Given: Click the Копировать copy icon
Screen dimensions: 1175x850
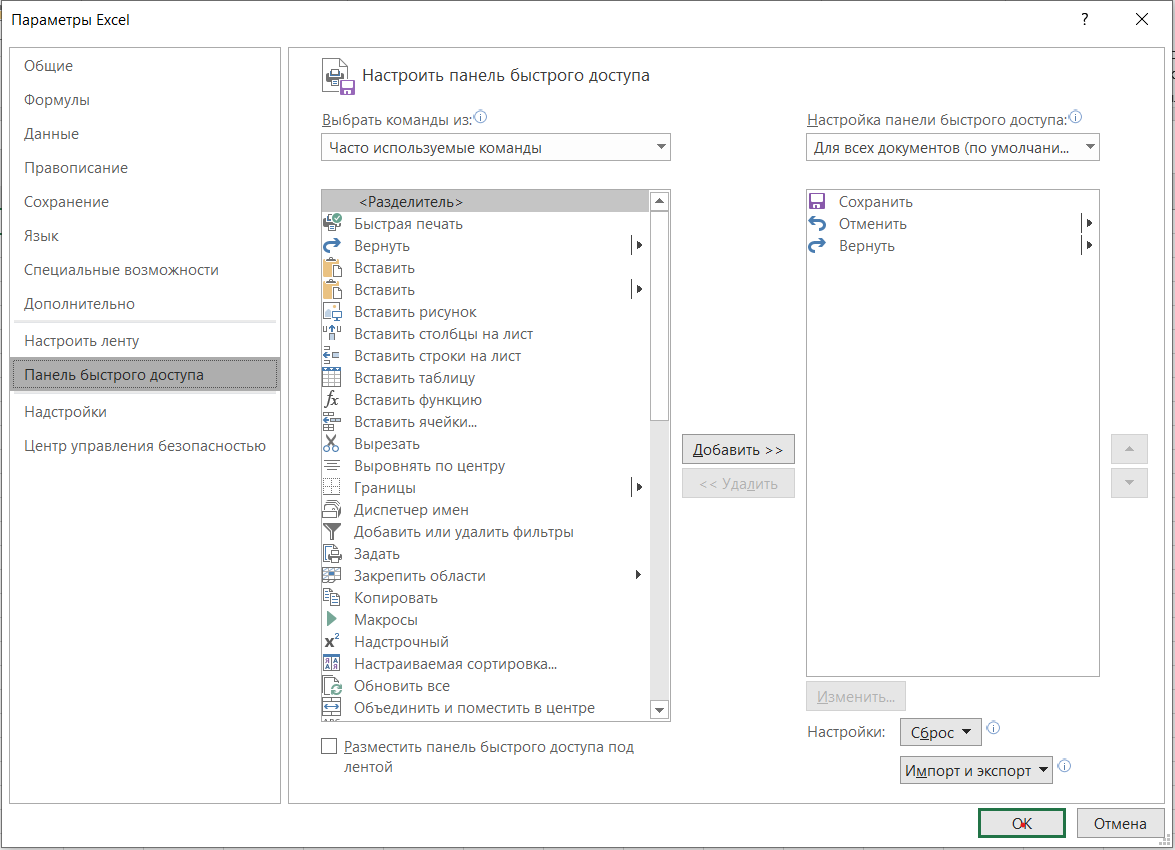Looking at the screenshot, I should 332,597.
